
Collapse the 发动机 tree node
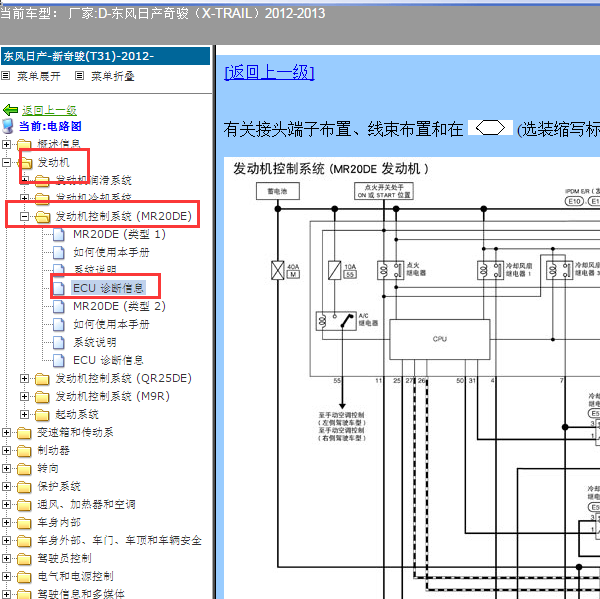(x=6, y=162)
